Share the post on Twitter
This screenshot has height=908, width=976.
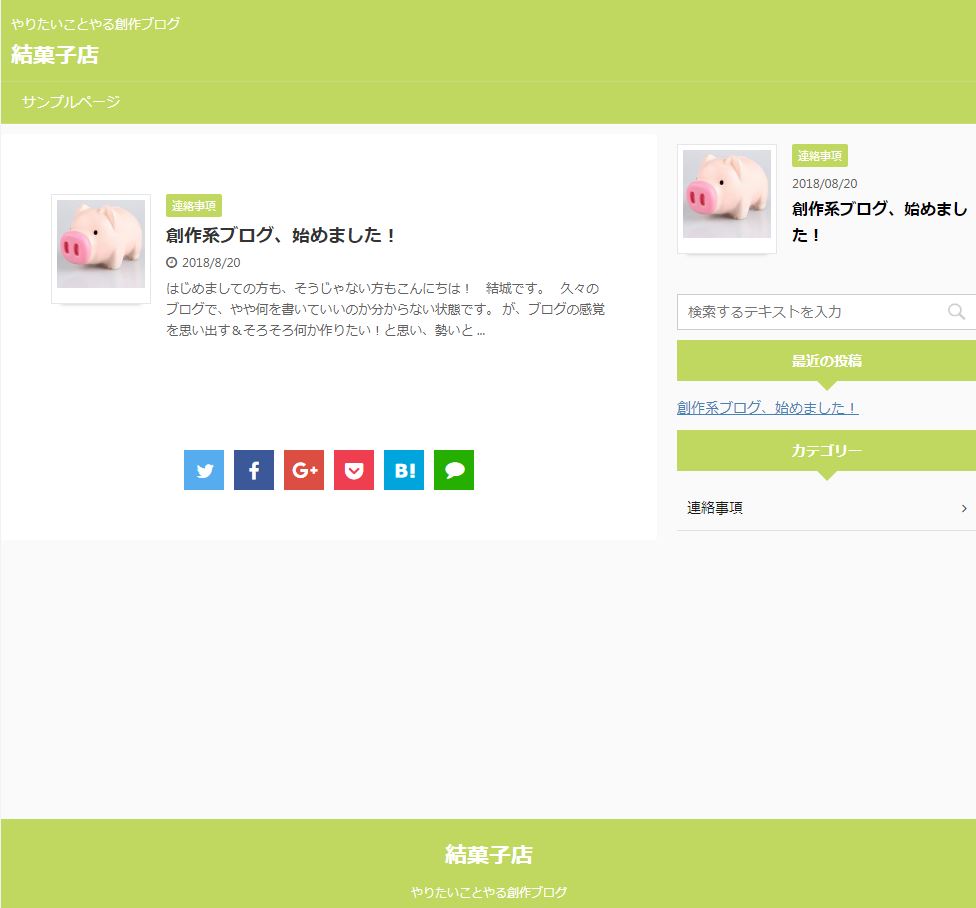point(204,470)
